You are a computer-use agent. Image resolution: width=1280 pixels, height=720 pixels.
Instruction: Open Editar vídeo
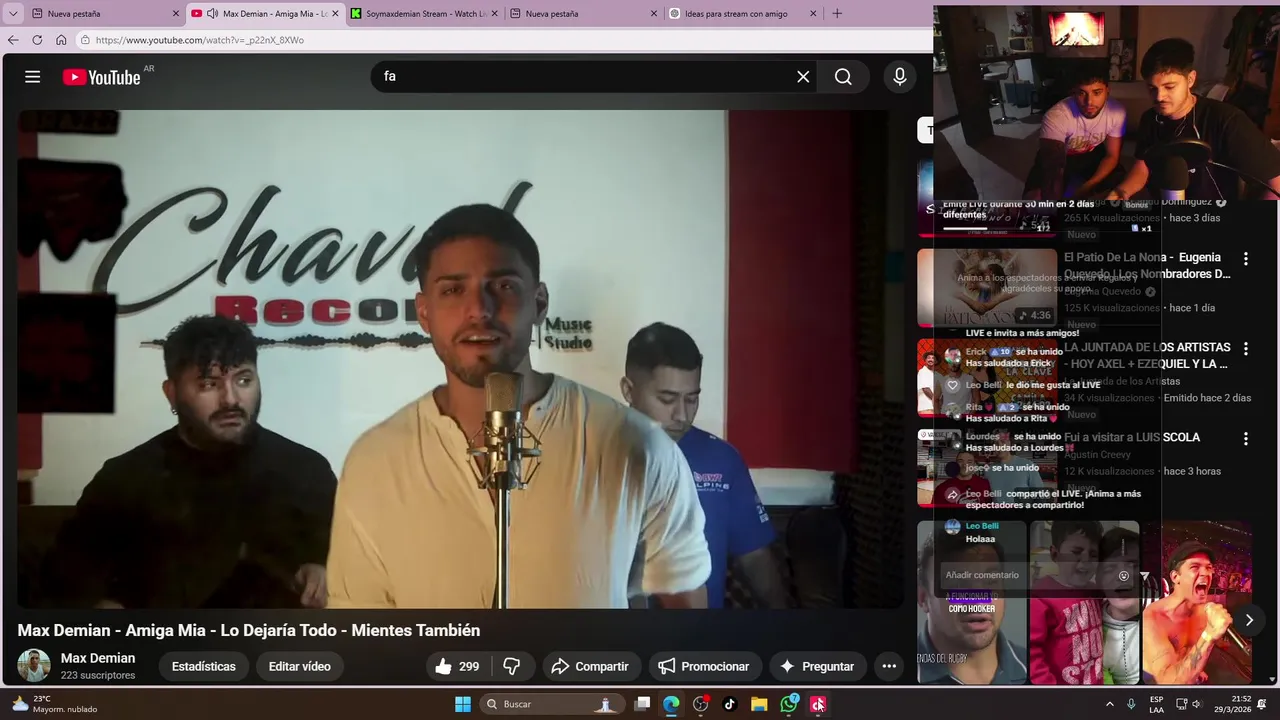click(299, 666)
